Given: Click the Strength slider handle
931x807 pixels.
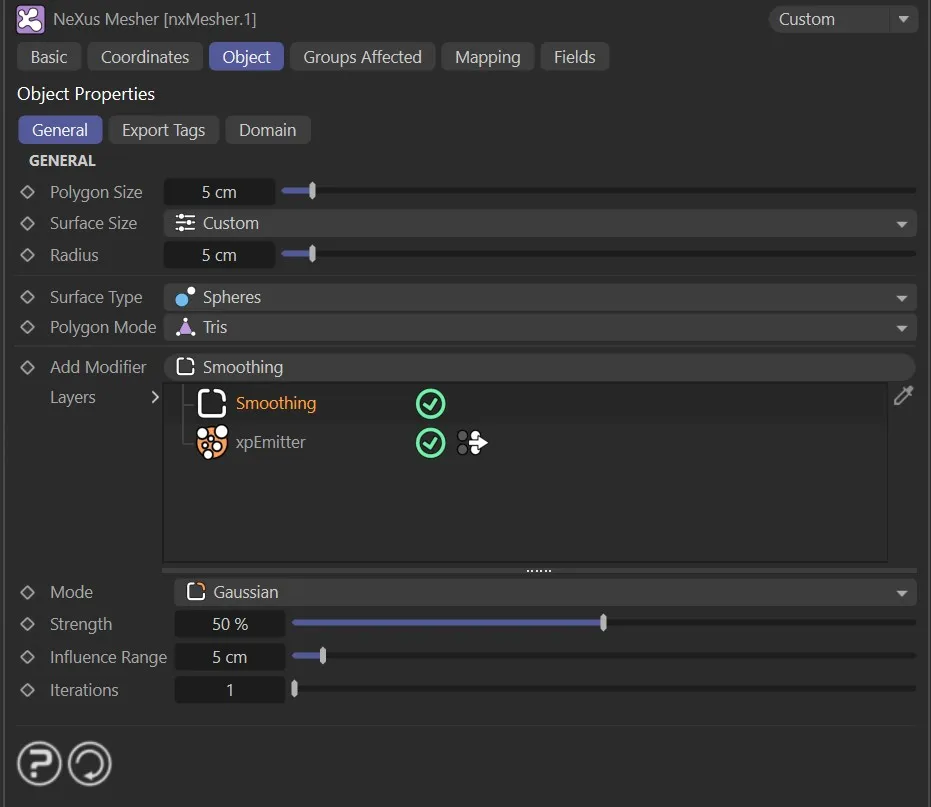Looking at the screenshot, I should 603,623.
